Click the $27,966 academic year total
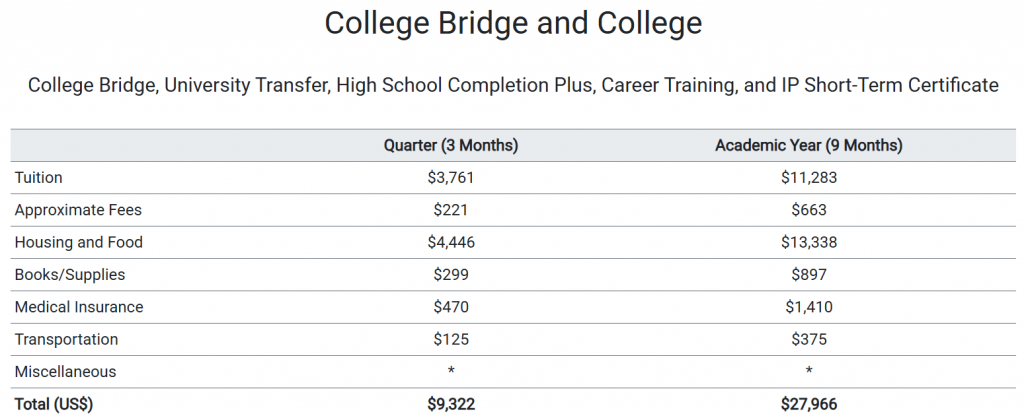The height and width of the screenshot is (418, 1024). [x=808, y=404]
